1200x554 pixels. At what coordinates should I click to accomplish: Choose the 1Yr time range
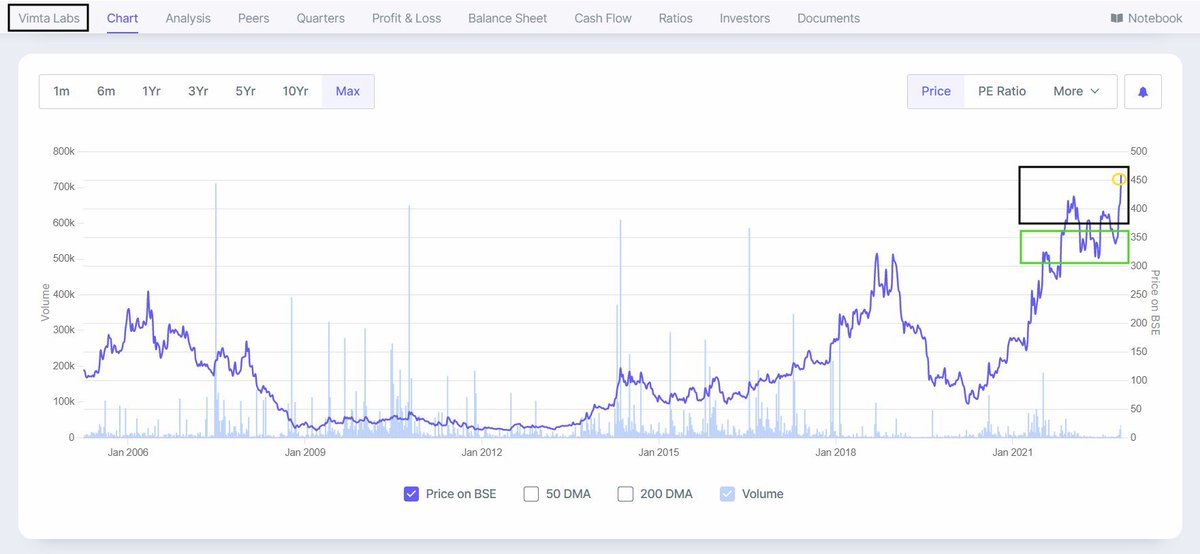pos(152,91)
